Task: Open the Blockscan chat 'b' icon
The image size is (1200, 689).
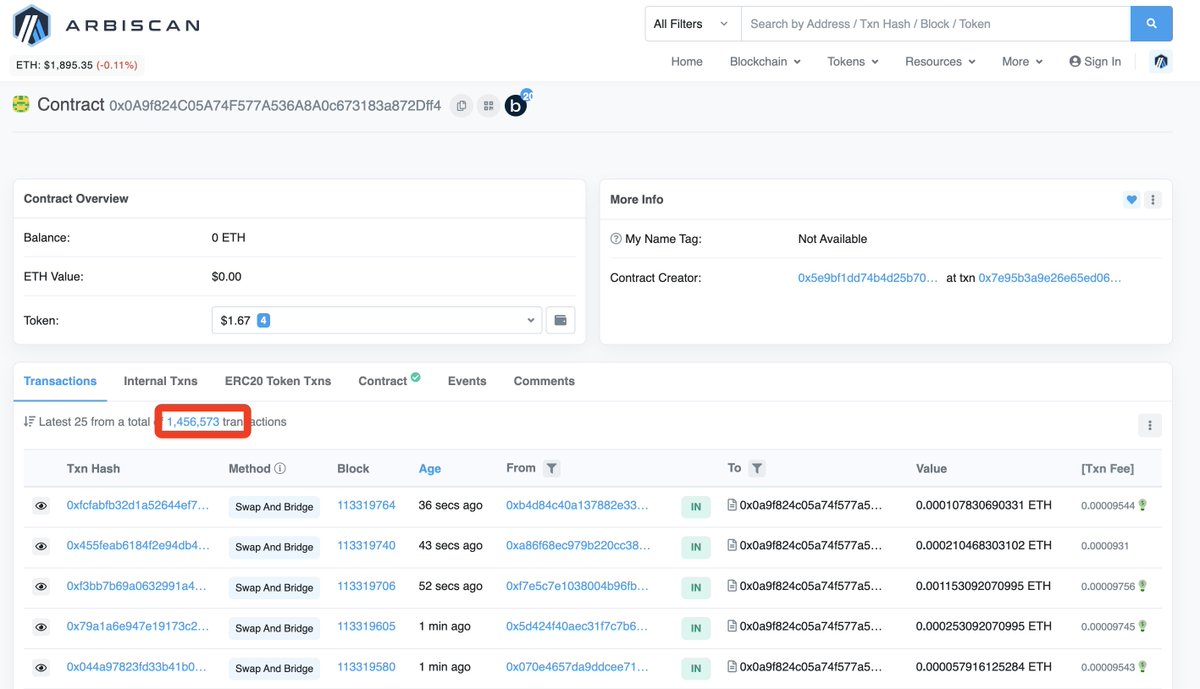Action: [x=516, y=105]
